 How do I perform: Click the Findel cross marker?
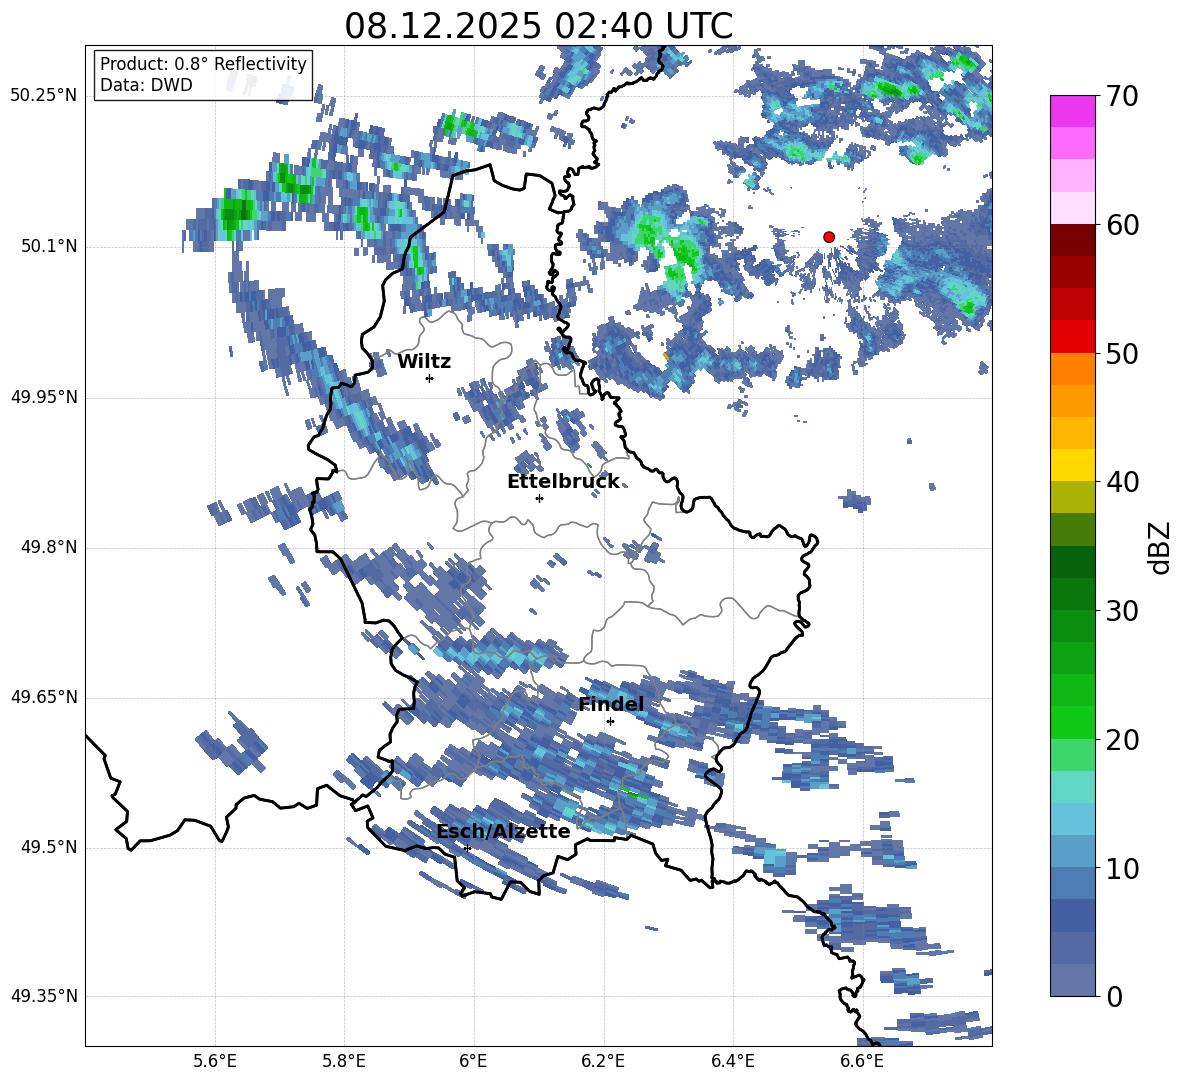pyautogui.click(x=610, y=722)
